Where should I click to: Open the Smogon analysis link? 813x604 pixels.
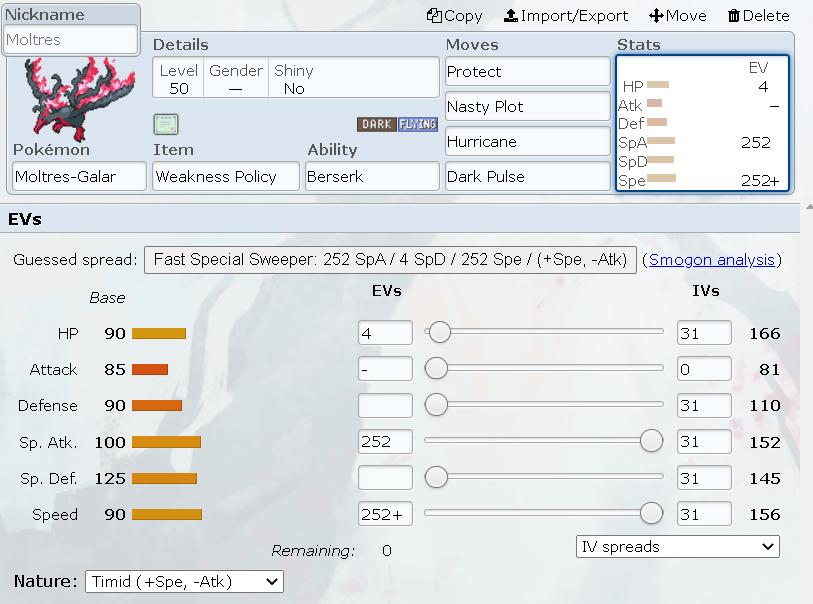[711, 259]
